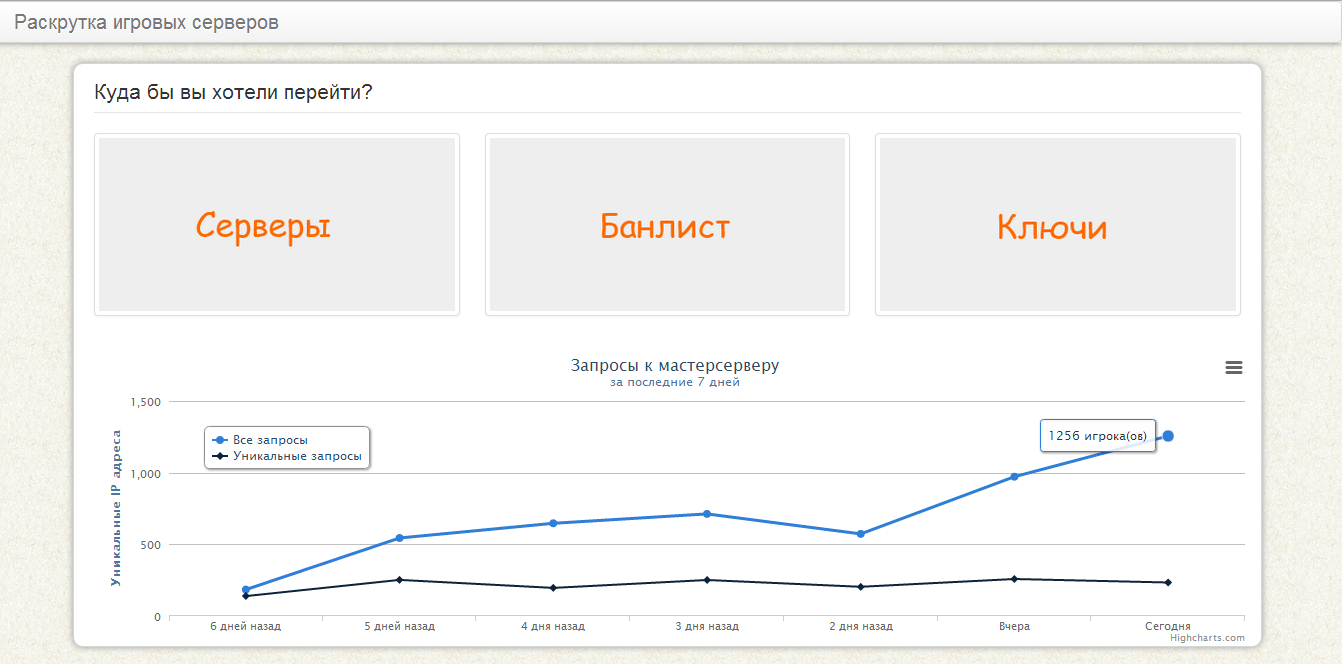Click the Раскрутка игровых серверов header title

(x=147, y=22)
